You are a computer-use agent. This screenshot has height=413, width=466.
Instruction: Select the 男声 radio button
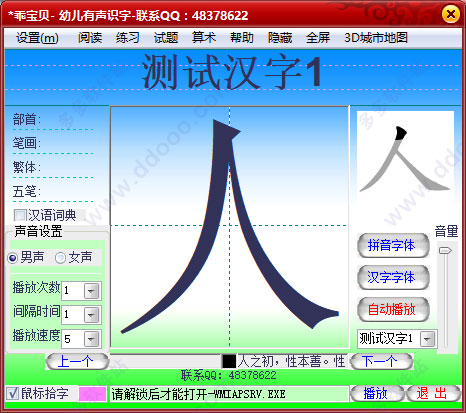point(13,258)
